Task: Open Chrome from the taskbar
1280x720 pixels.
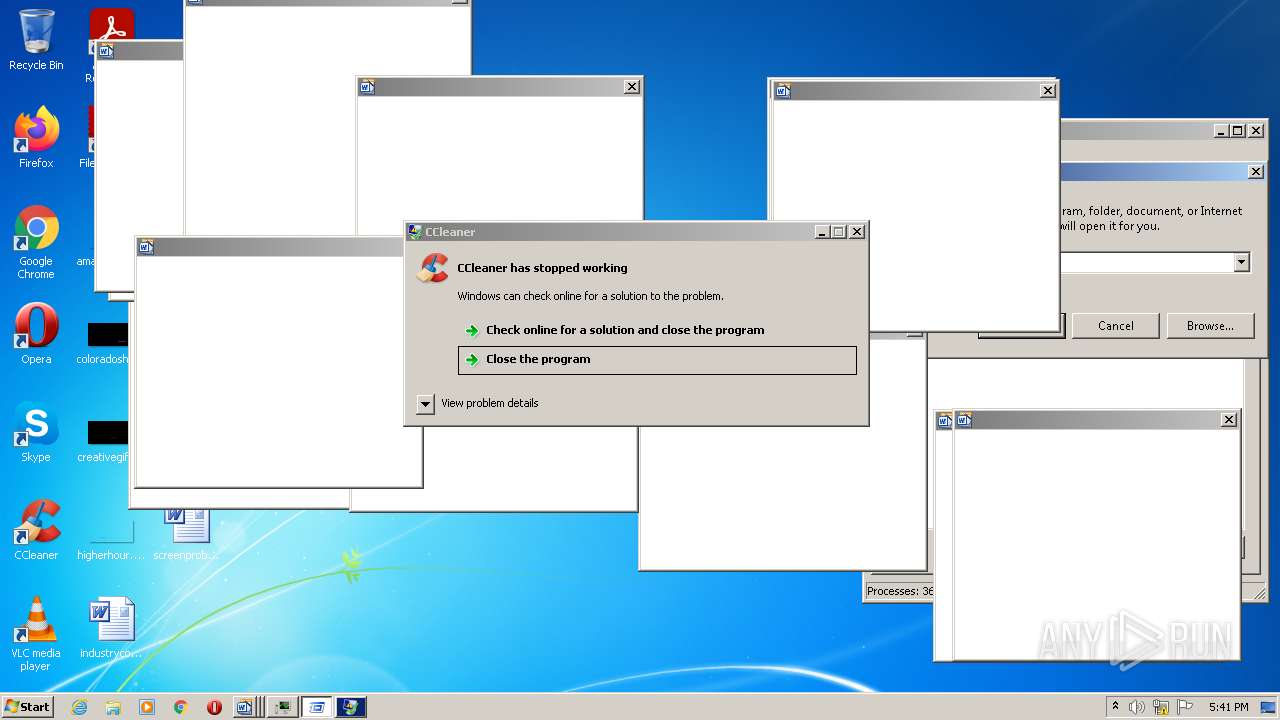Action: (x=180, y=707)
